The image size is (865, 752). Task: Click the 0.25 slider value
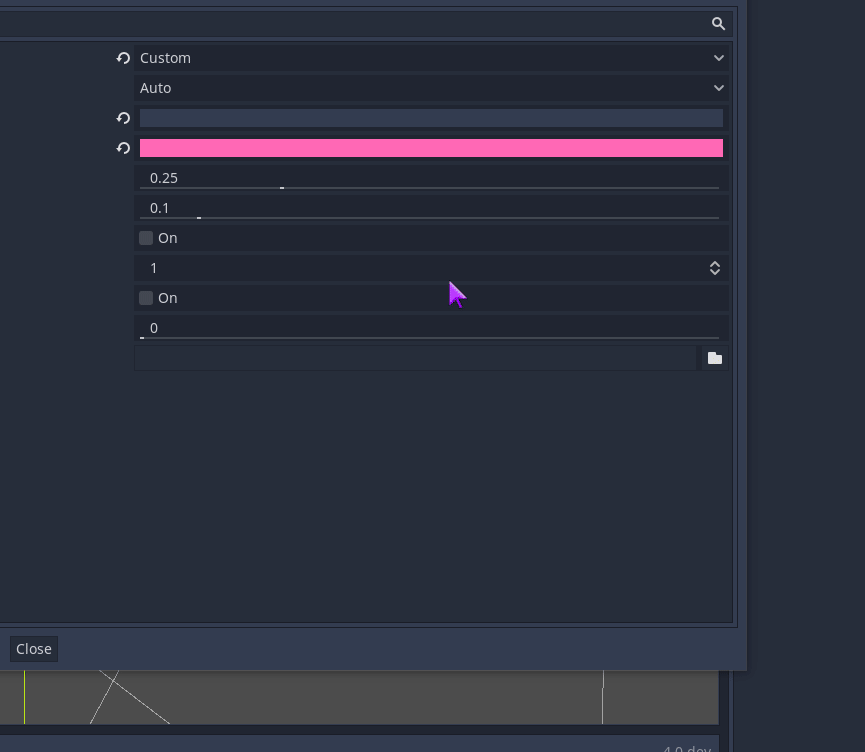coord(164,177)
